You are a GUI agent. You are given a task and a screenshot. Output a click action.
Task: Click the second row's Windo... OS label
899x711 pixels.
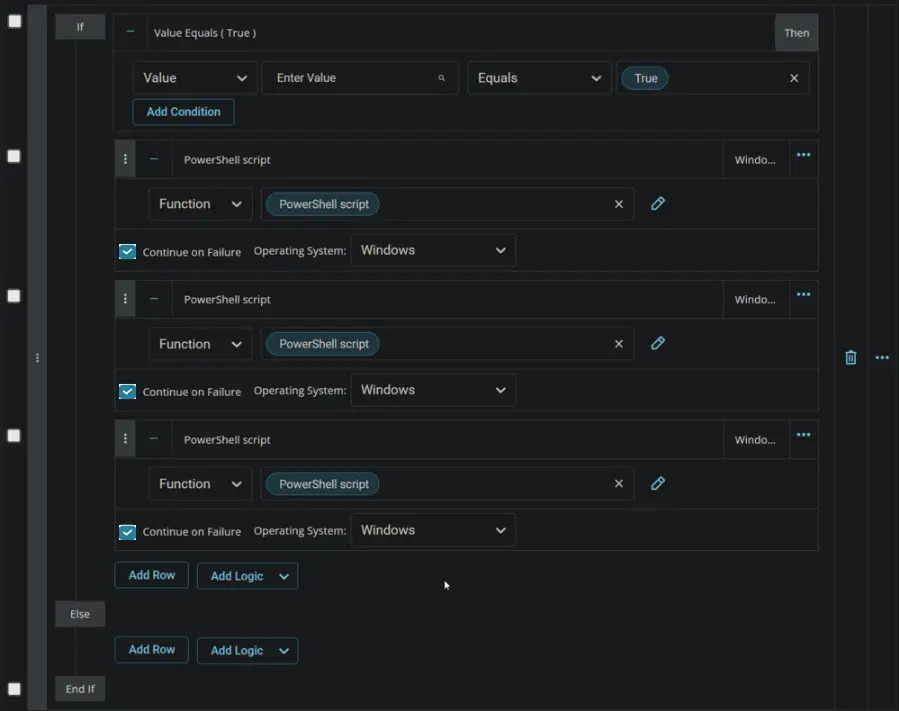click(x=755, y=300)
